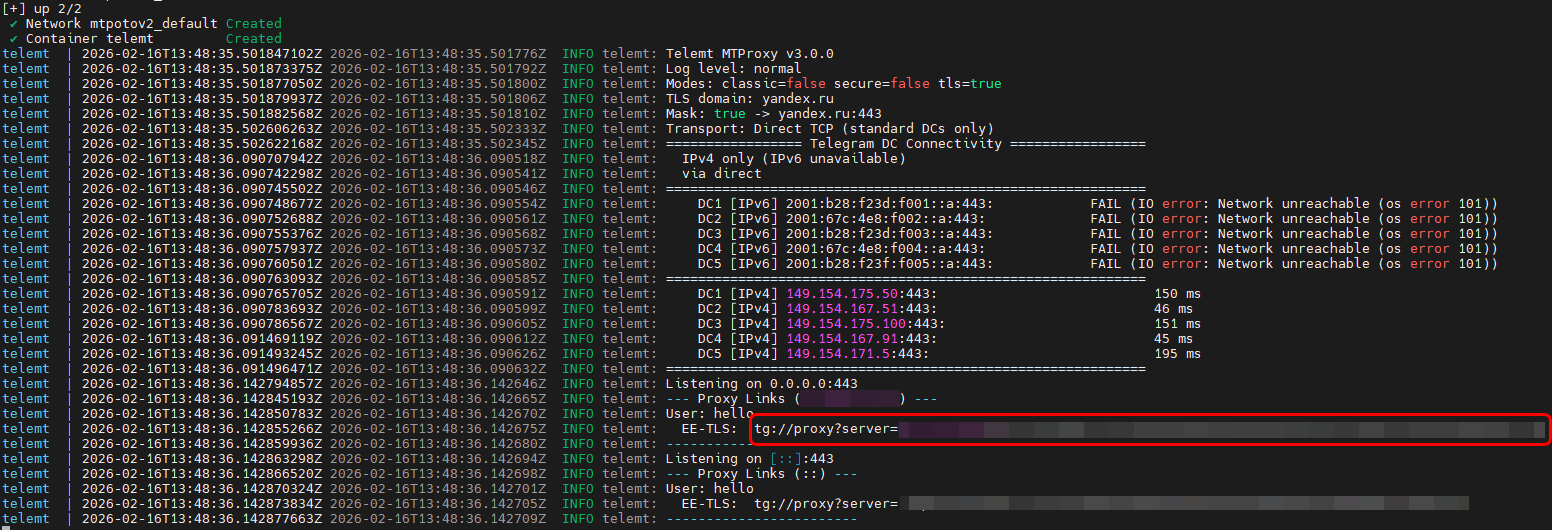
Task: Select the Telemt MTProxy v3.0.0 text
Action: pyautogui.click(x=749, y=54)
